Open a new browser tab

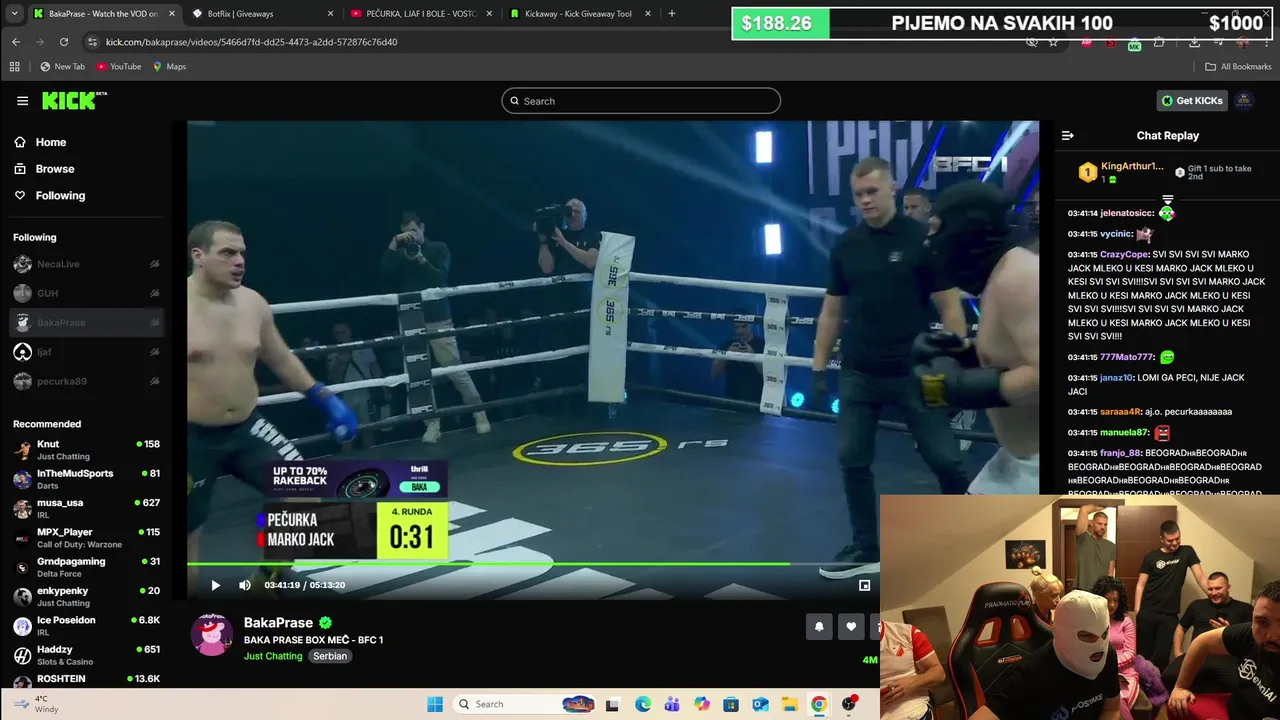[671, 14]
